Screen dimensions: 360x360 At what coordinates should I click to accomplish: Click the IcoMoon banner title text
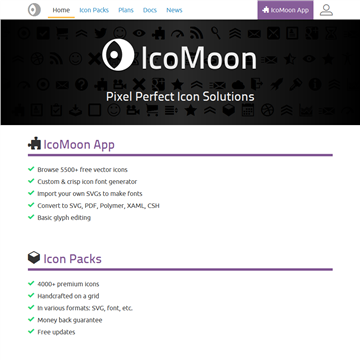click(x=199, y=57)
